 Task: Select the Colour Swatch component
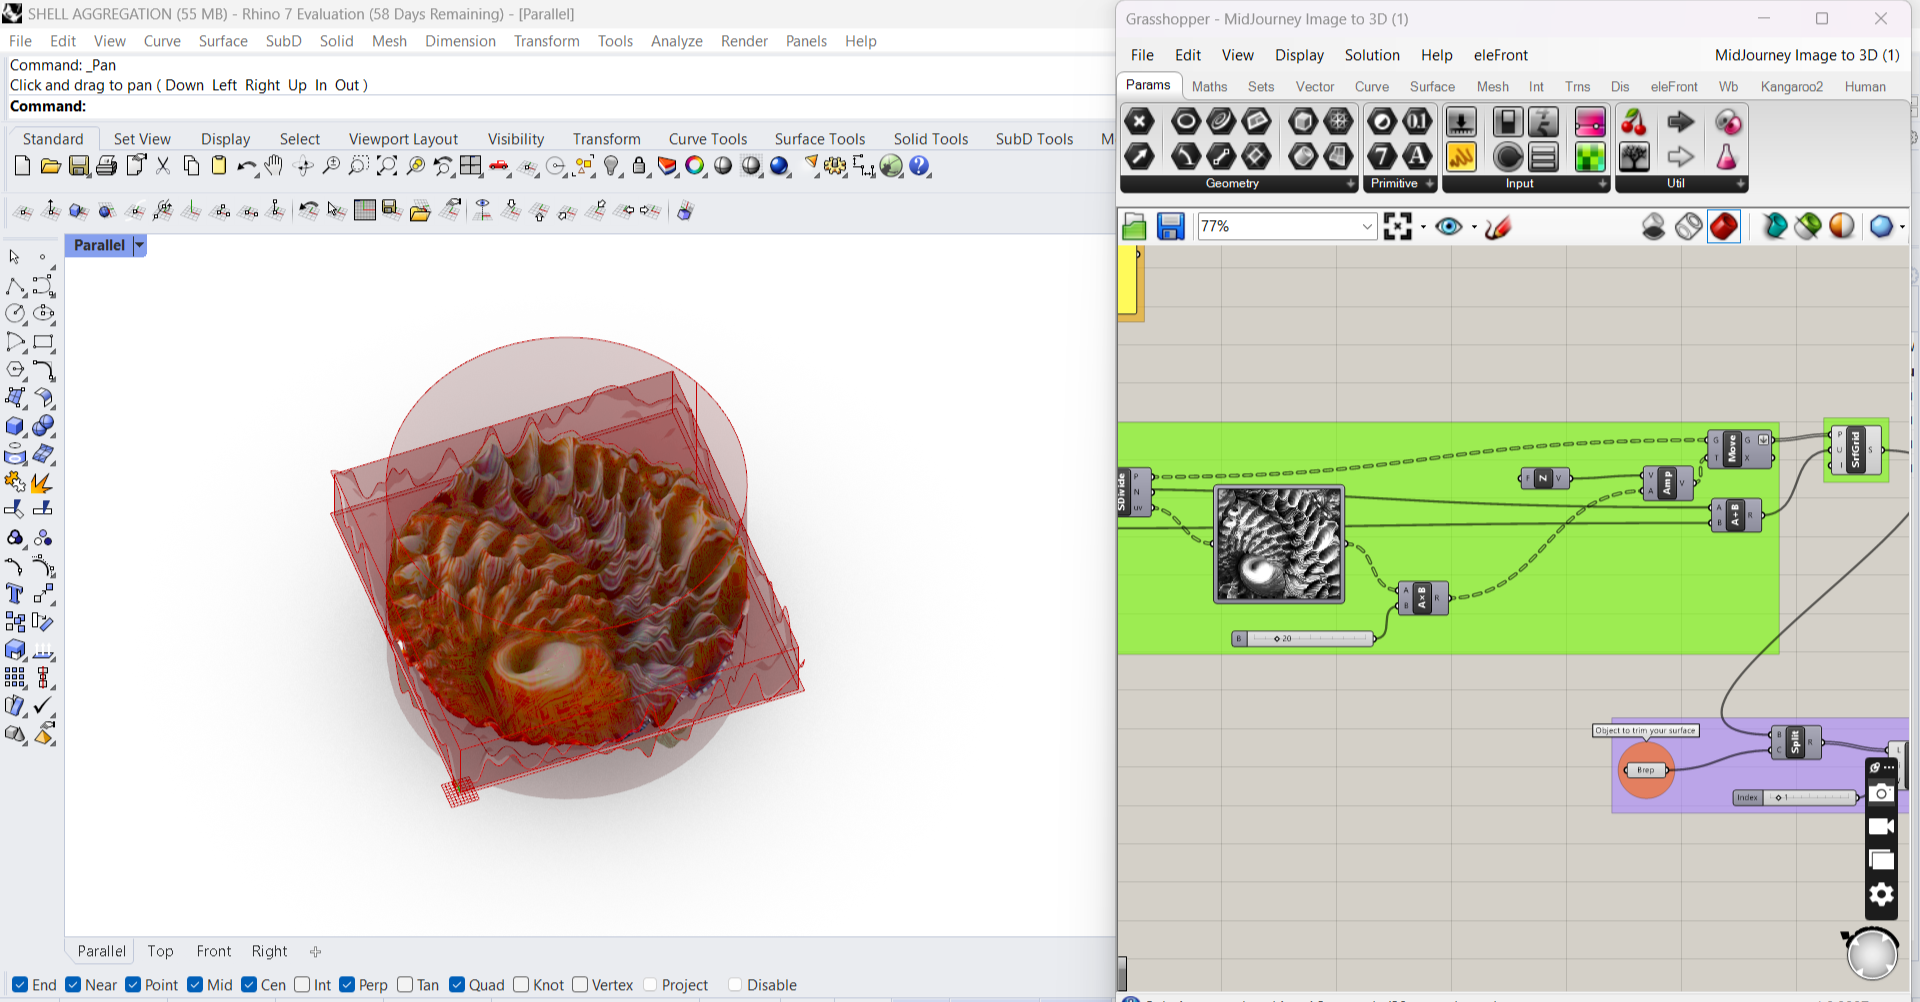pos(1589,157)
